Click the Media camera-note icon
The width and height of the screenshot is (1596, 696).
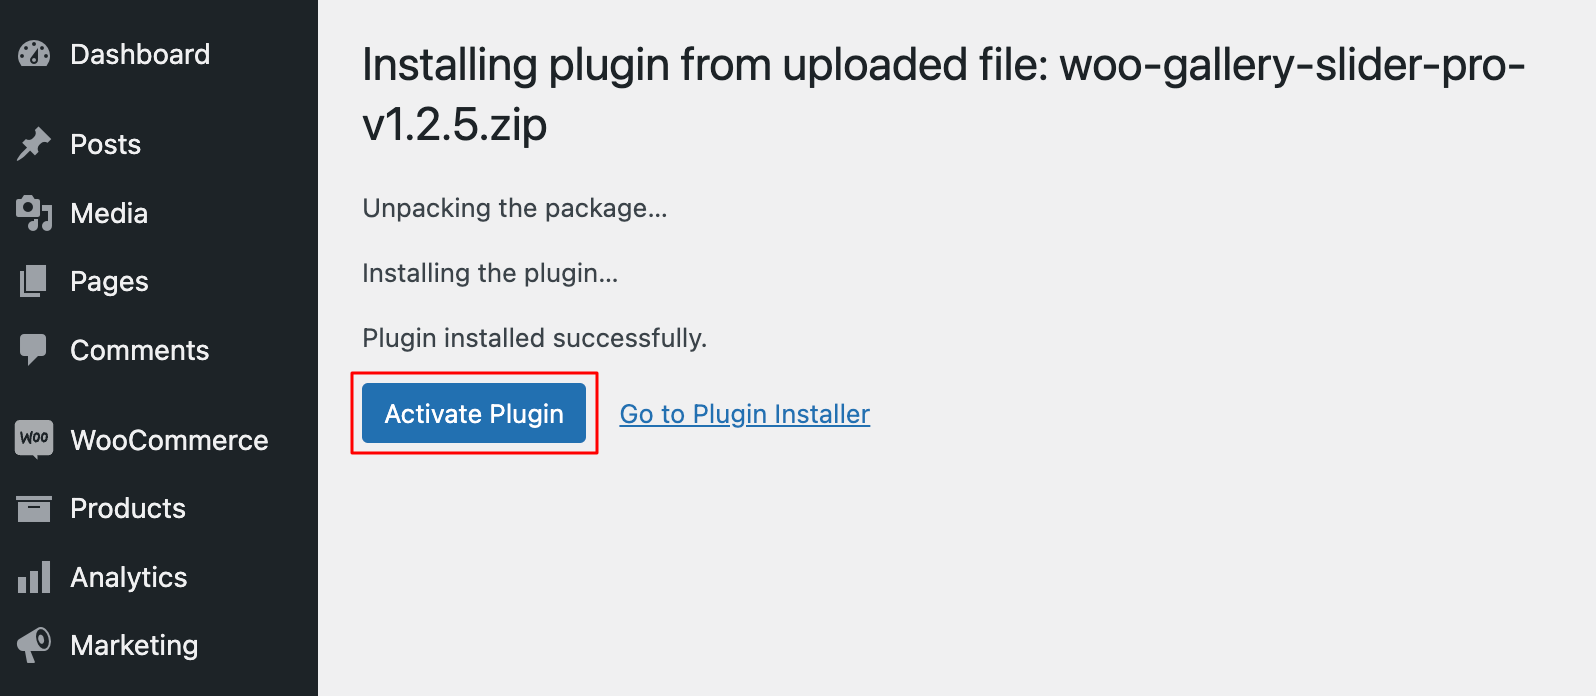(34, 213)
